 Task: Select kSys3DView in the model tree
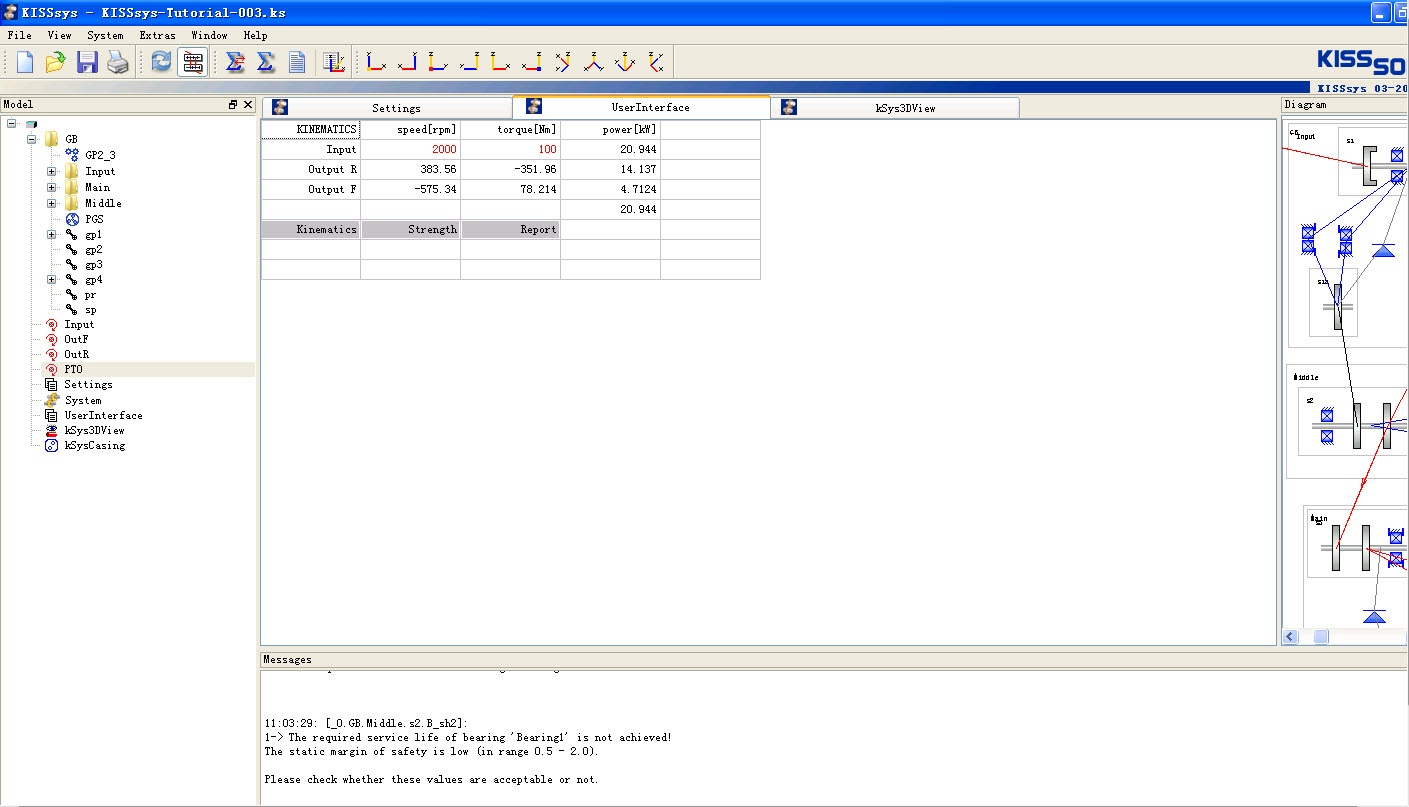click(95, 430)
